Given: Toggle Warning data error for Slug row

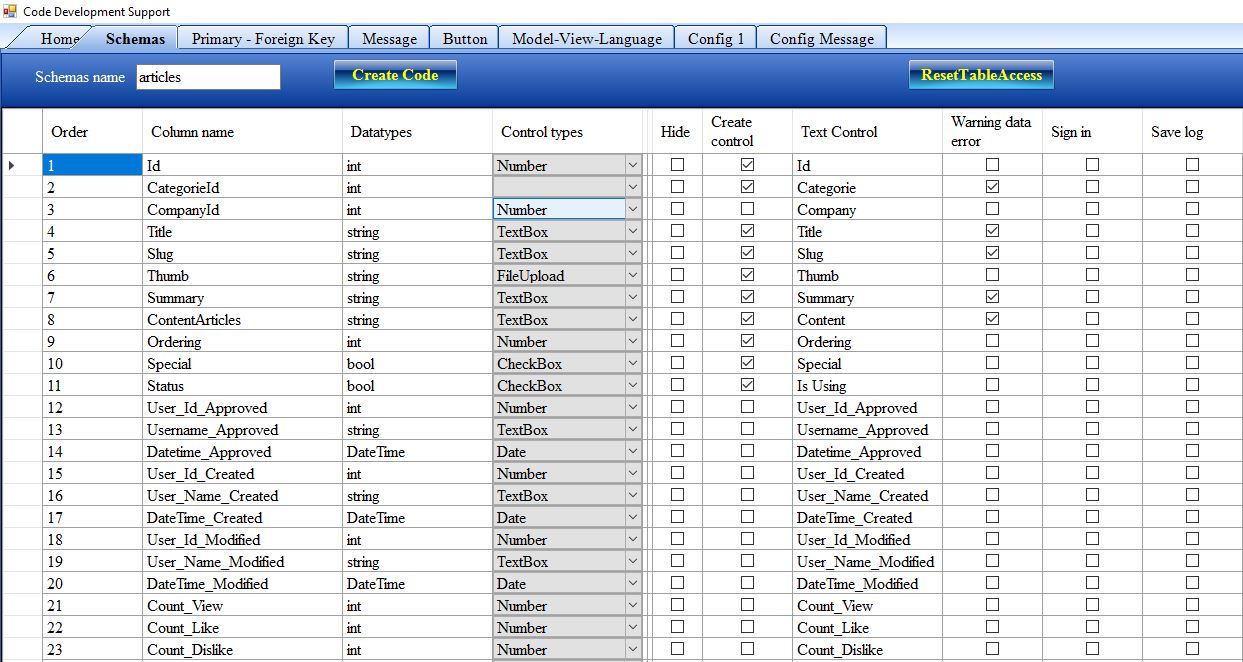Looking at the screenshot, I should click(992, 253).
